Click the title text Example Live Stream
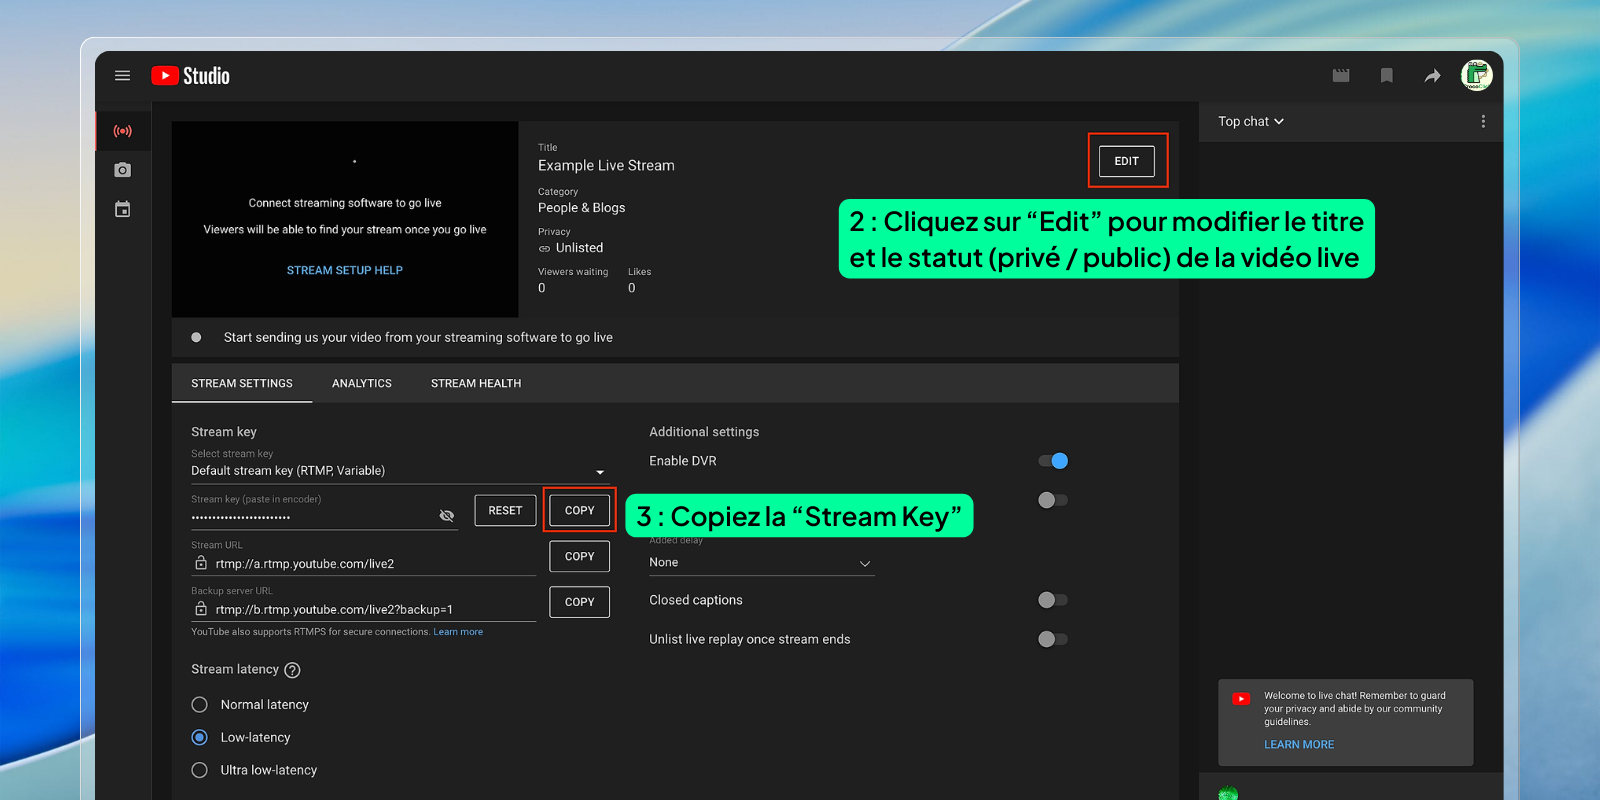Viewport: 1600px width, 800px height. (x=606, y=166)
